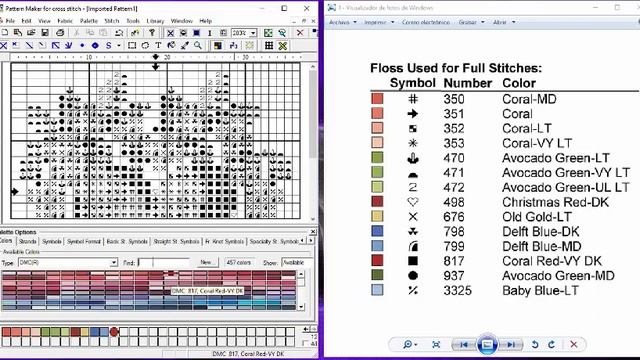Click the green crossed-threads icon beside grid
The width and height of the screenshot is (640, 360).
[x=282, y=46]
